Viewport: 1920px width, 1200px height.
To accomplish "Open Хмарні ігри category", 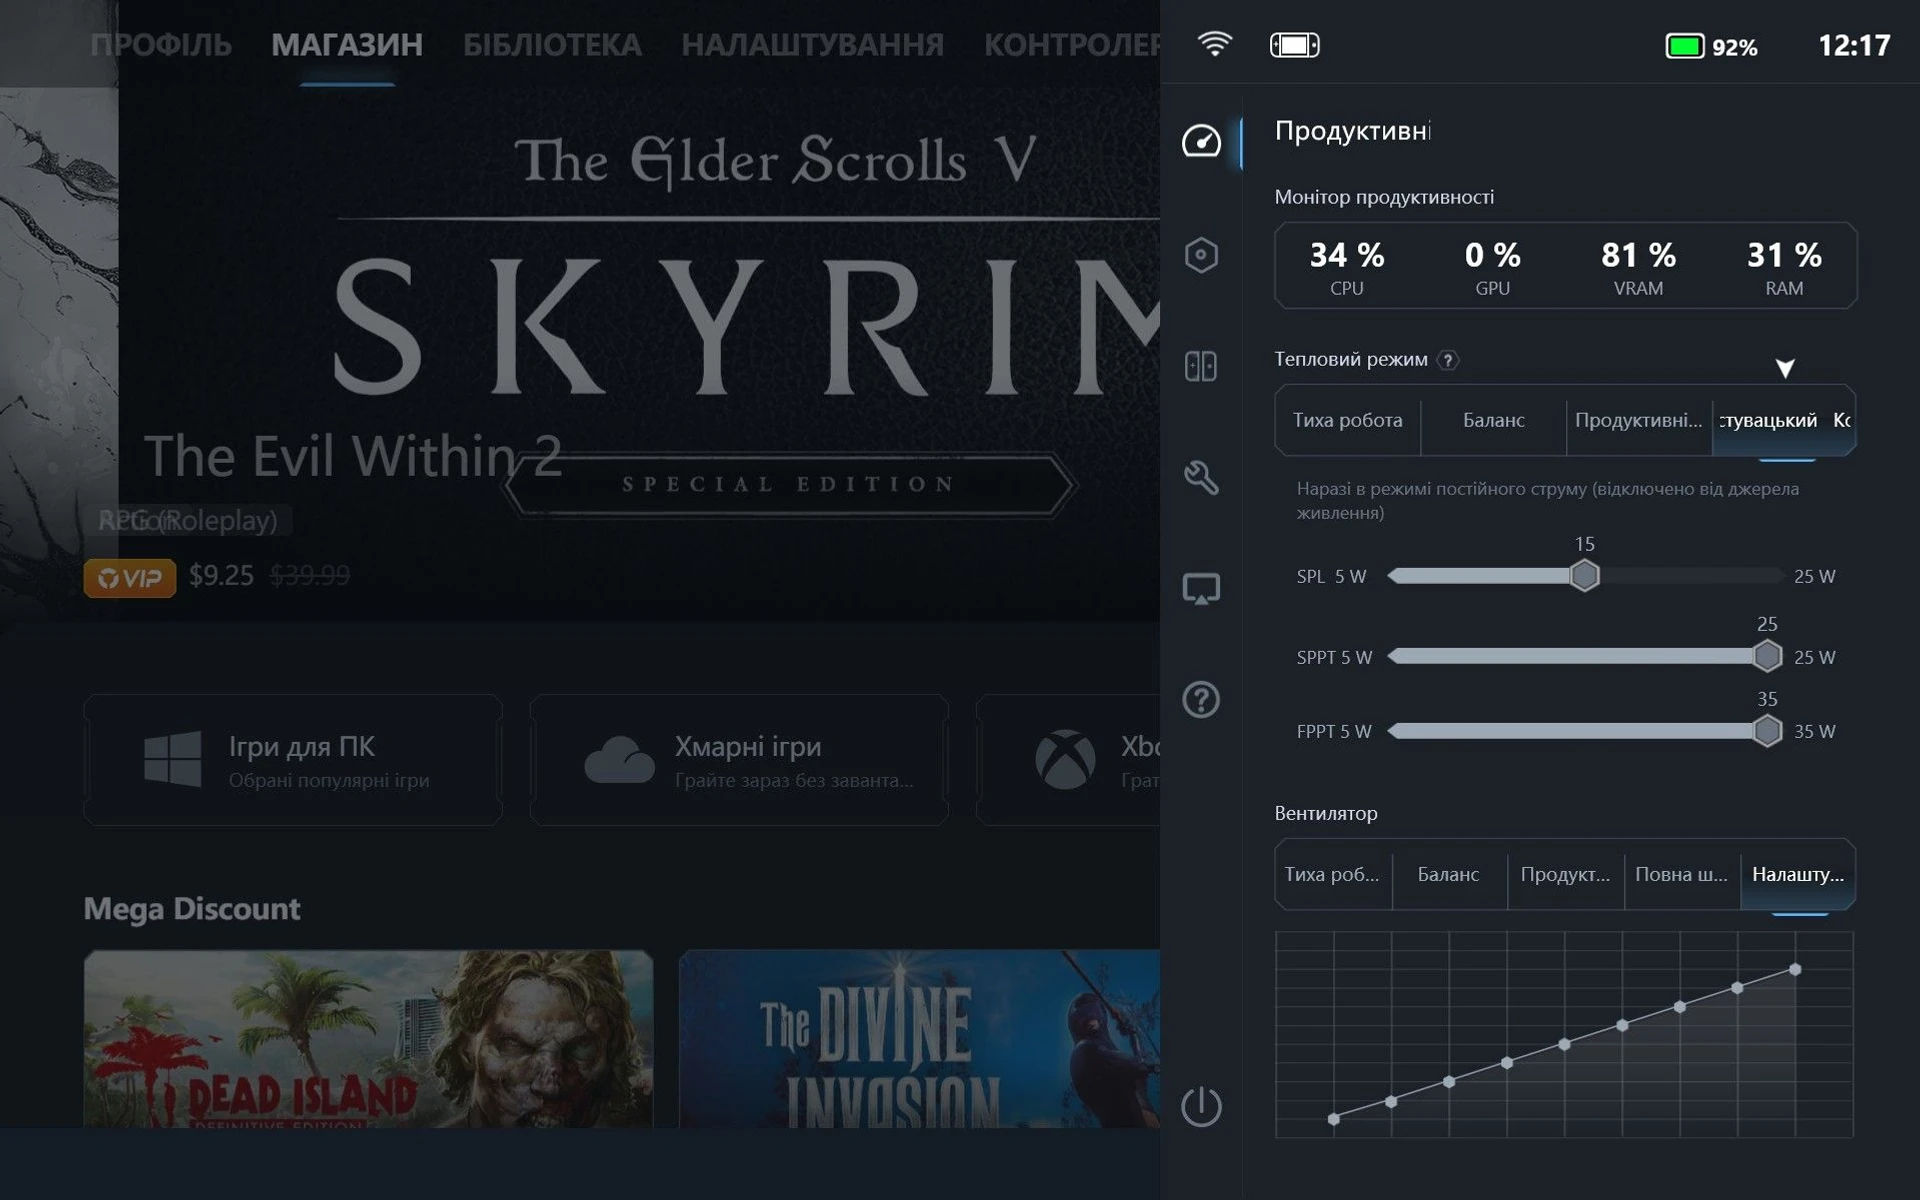I will pyautogui.click(x=739, y=760).
